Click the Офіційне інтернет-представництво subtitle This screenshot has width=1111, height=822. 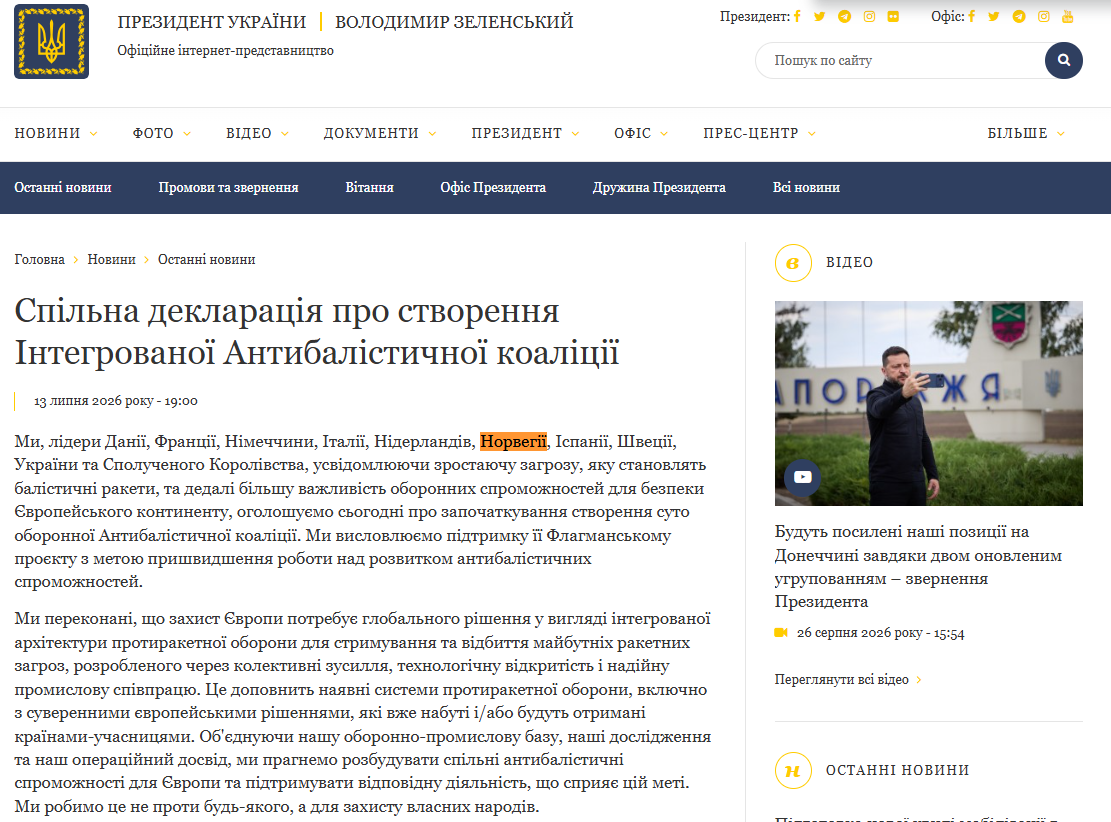coord(225,50)
